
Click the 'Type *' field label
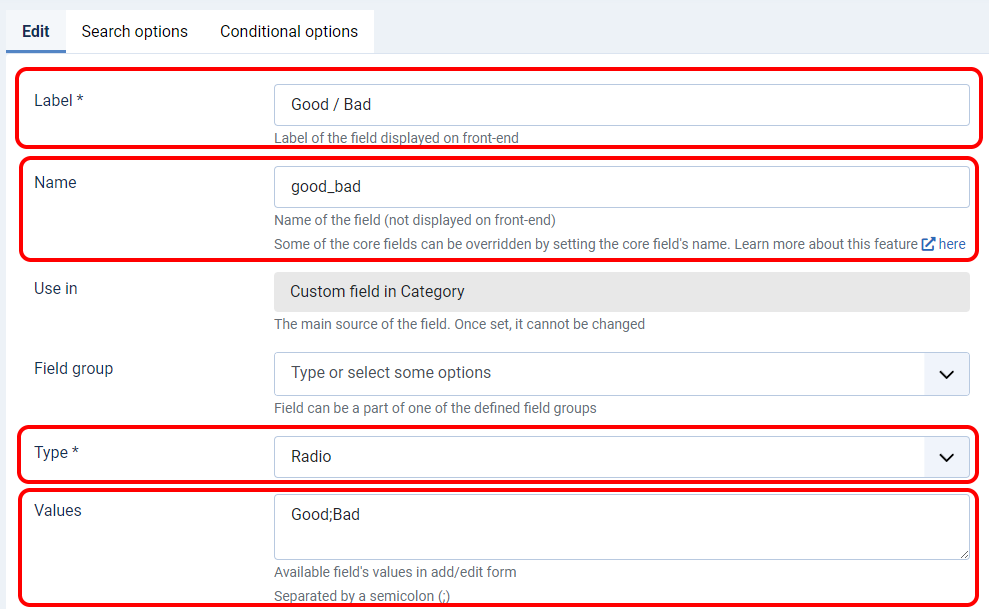pos(56,452)
